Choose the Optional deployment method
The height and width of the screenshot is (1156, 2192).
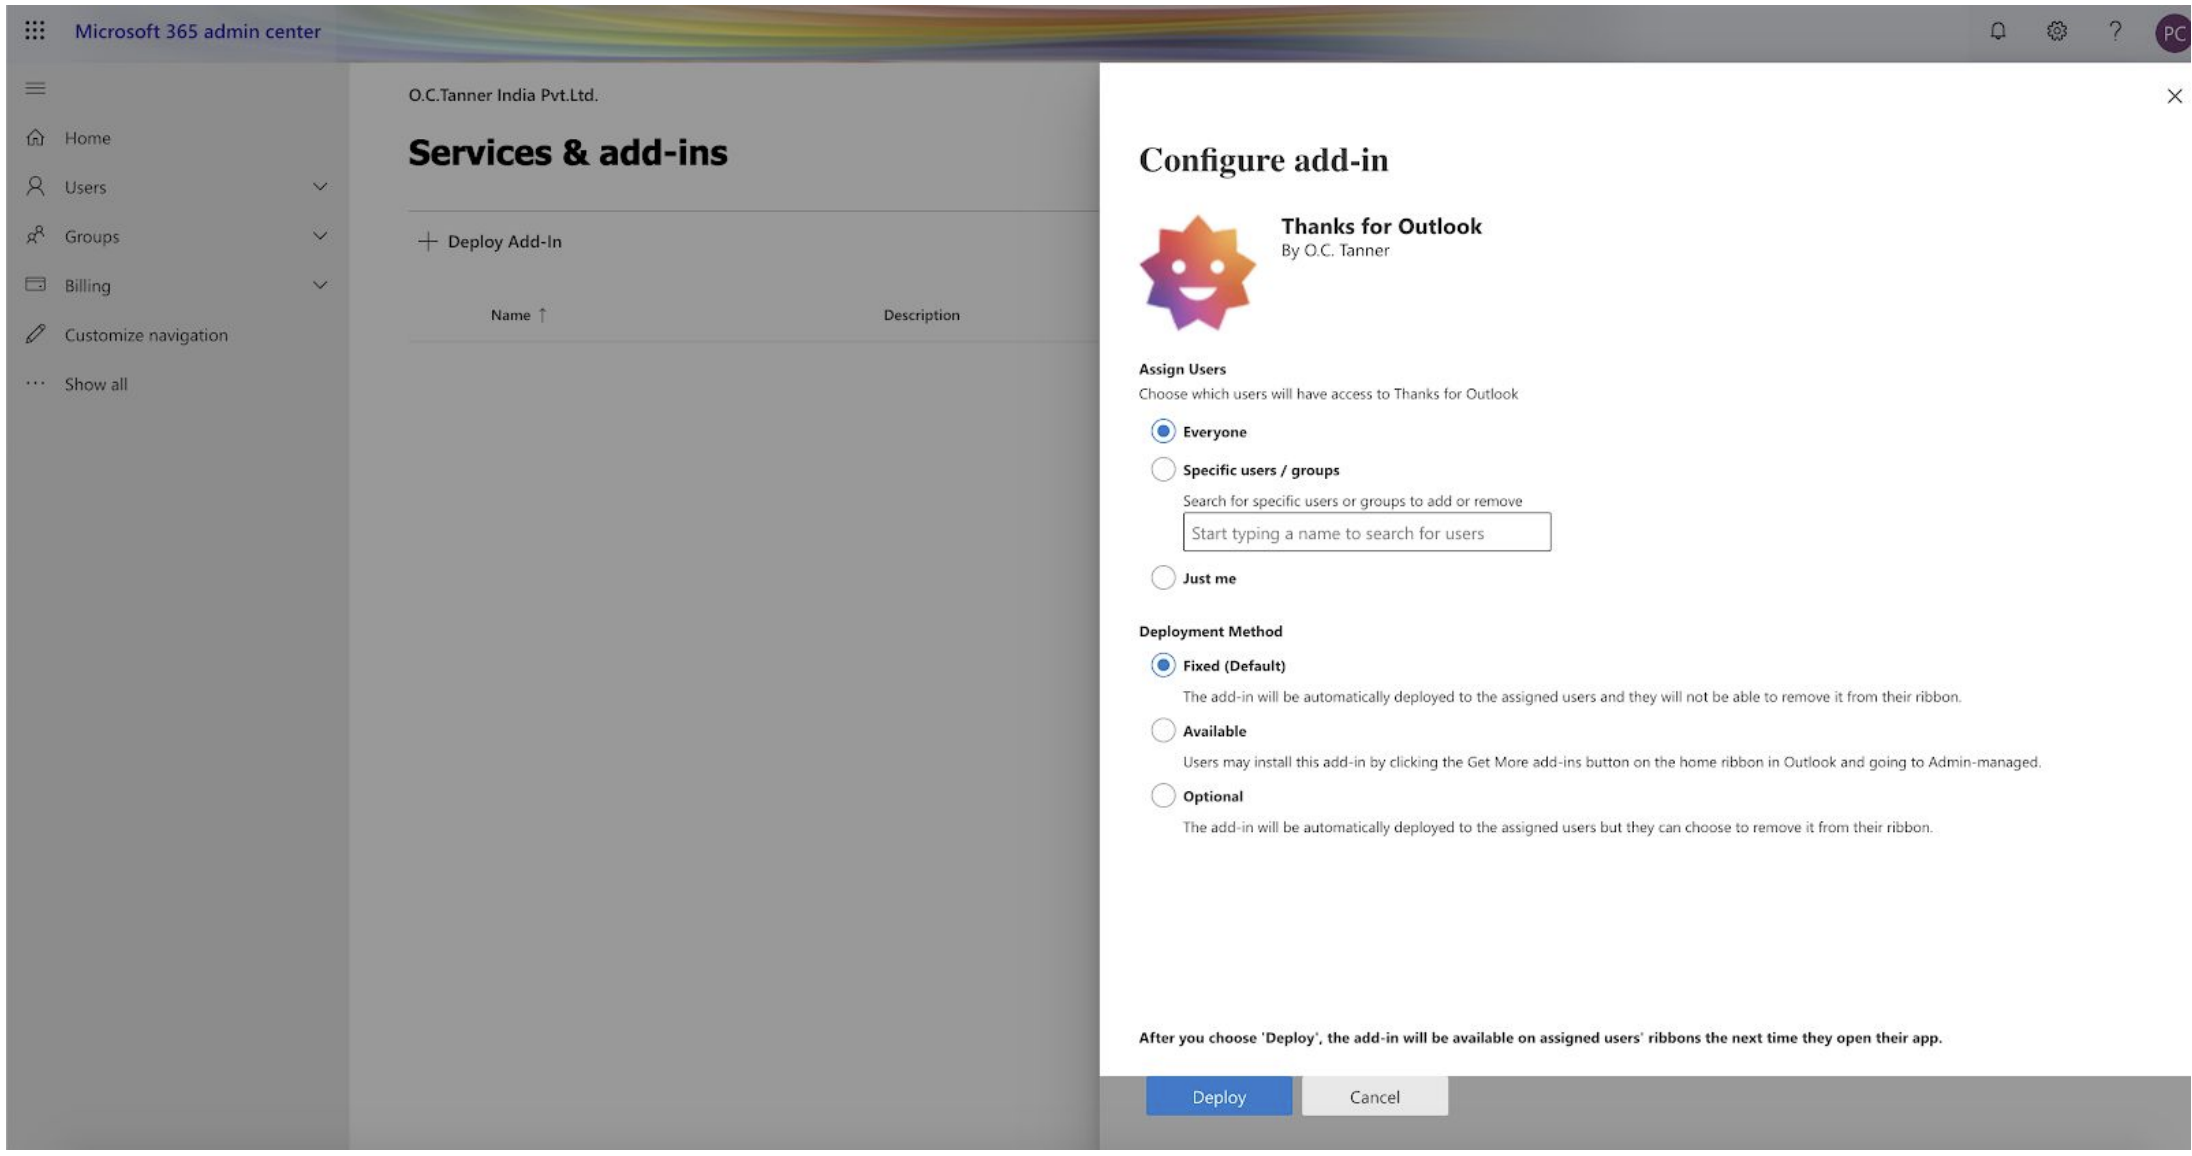pyautogui.click(x=1162, y=795)
